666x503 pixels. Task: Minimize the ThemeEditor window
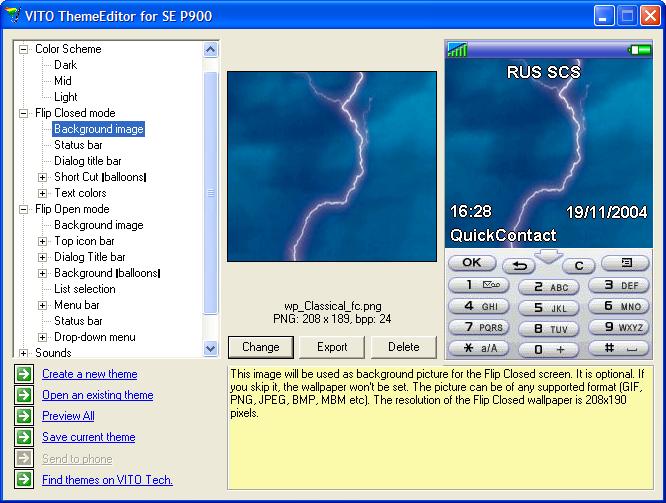[x=604, y=16]
